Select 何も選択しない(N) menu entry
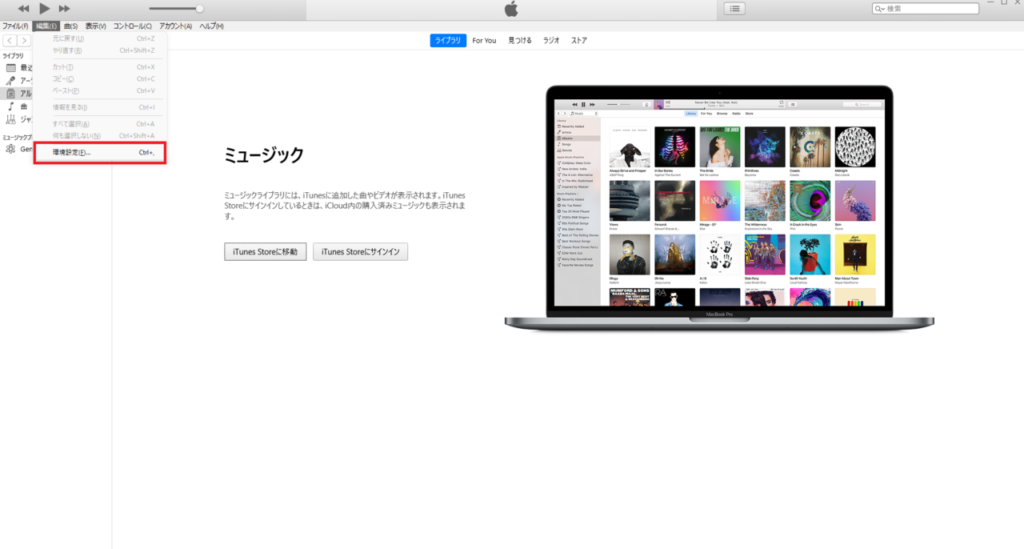1024x549 pixels. pyautogui.click(x=100, y=136)
